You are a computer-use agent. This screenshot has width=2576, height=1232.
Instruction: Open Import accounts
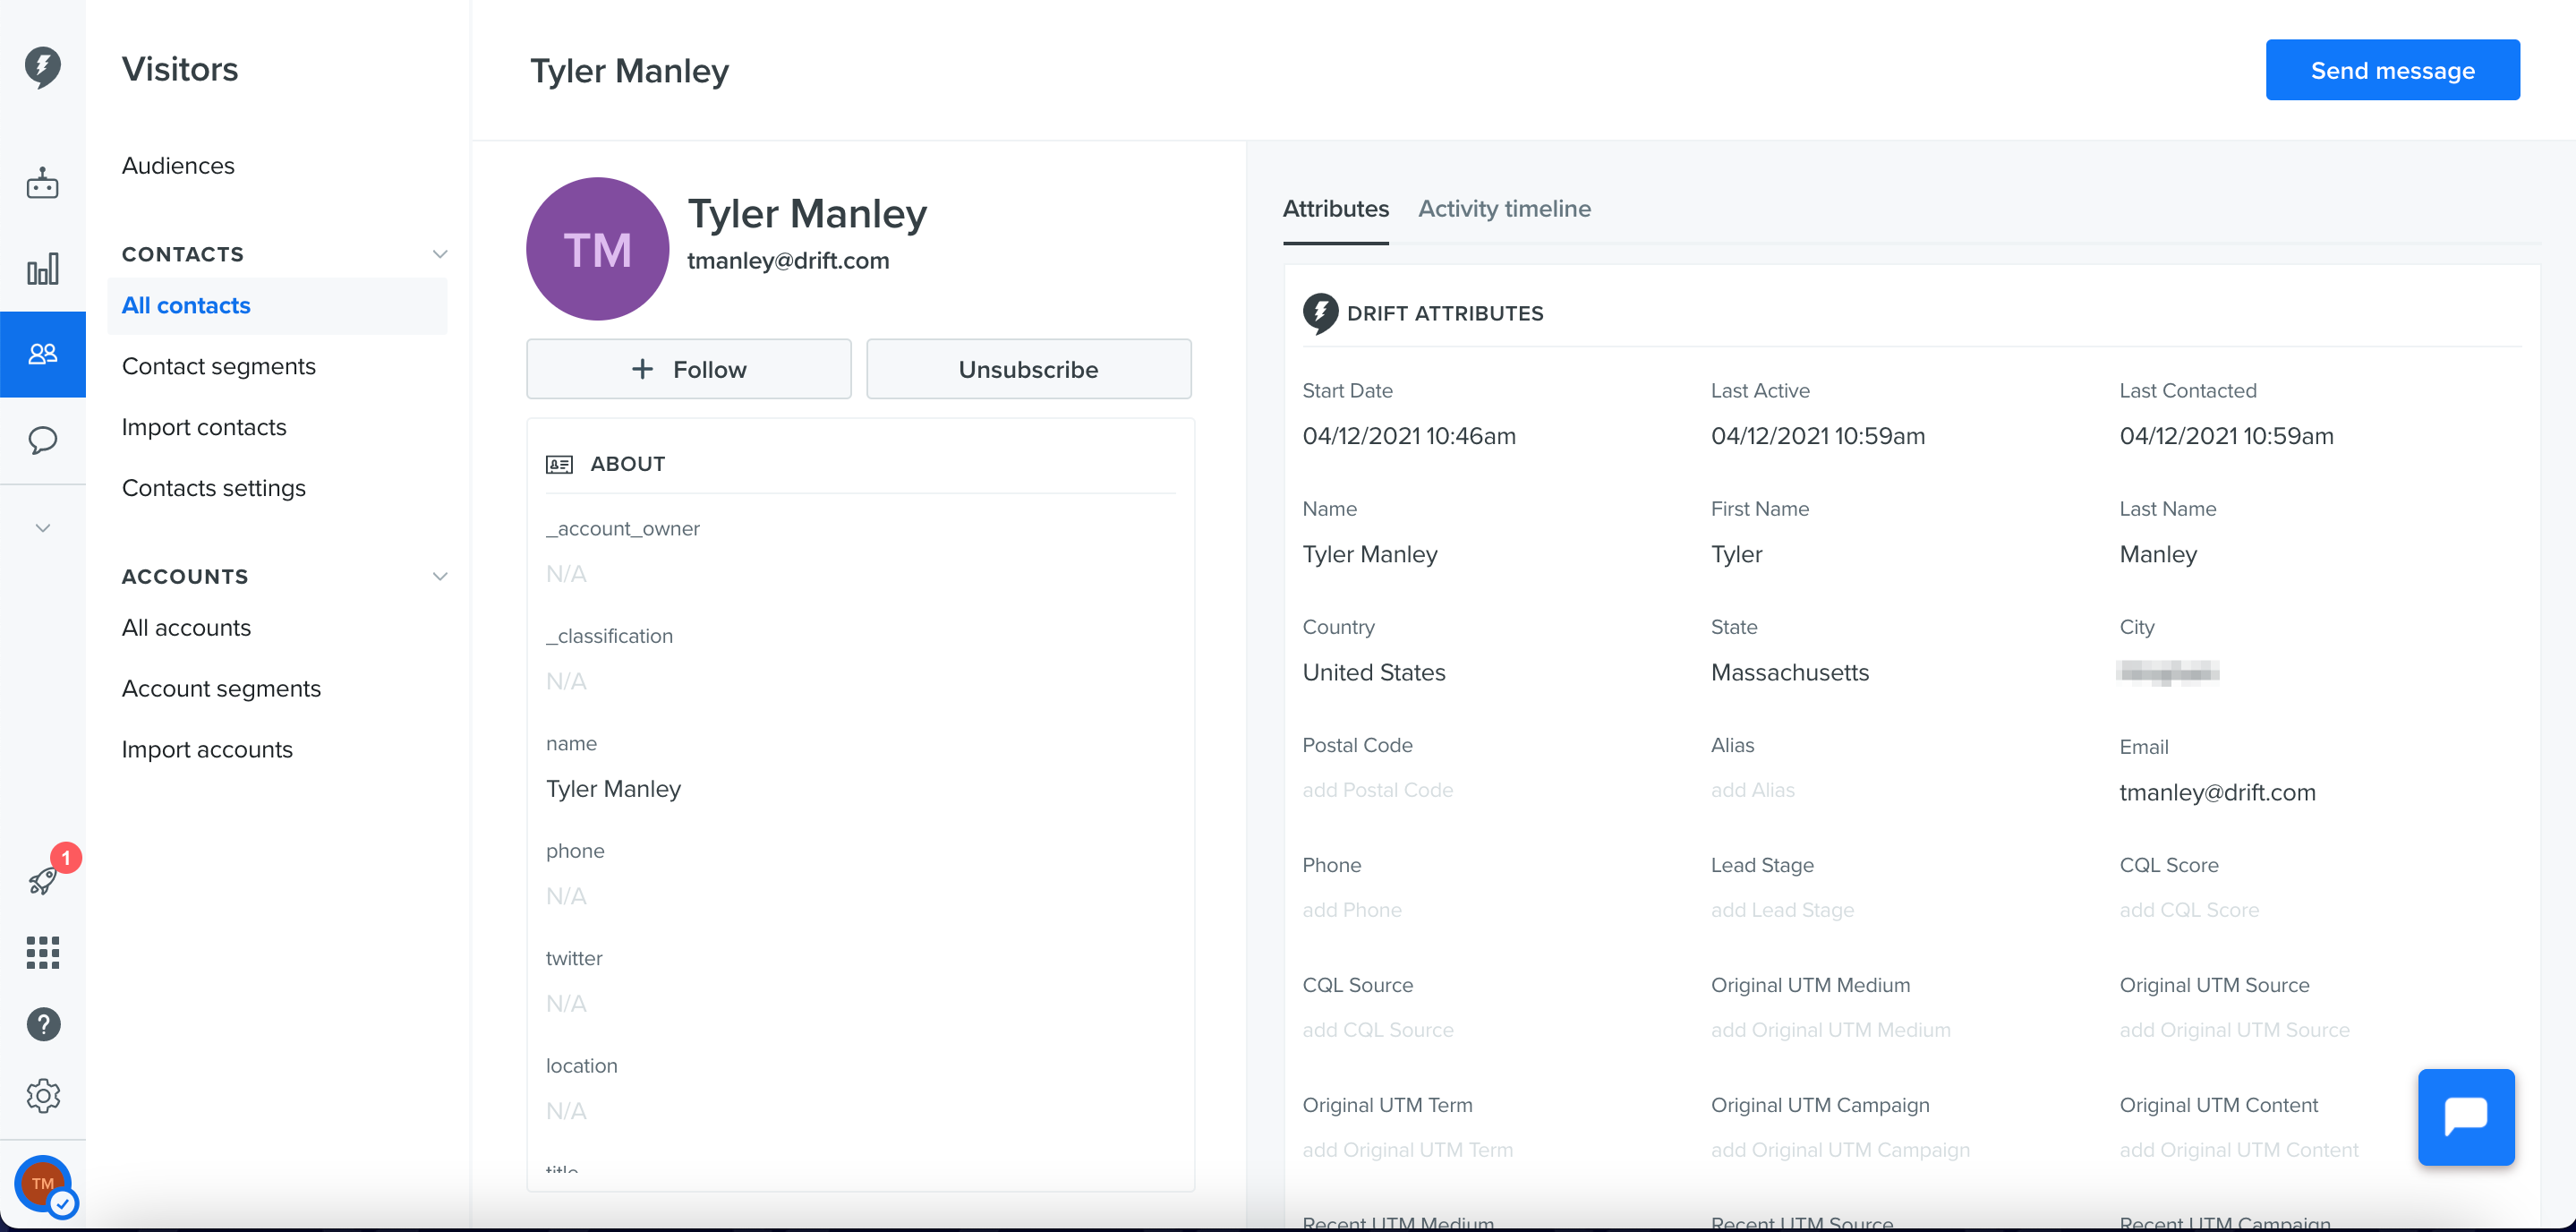click(x=207, y=750)
